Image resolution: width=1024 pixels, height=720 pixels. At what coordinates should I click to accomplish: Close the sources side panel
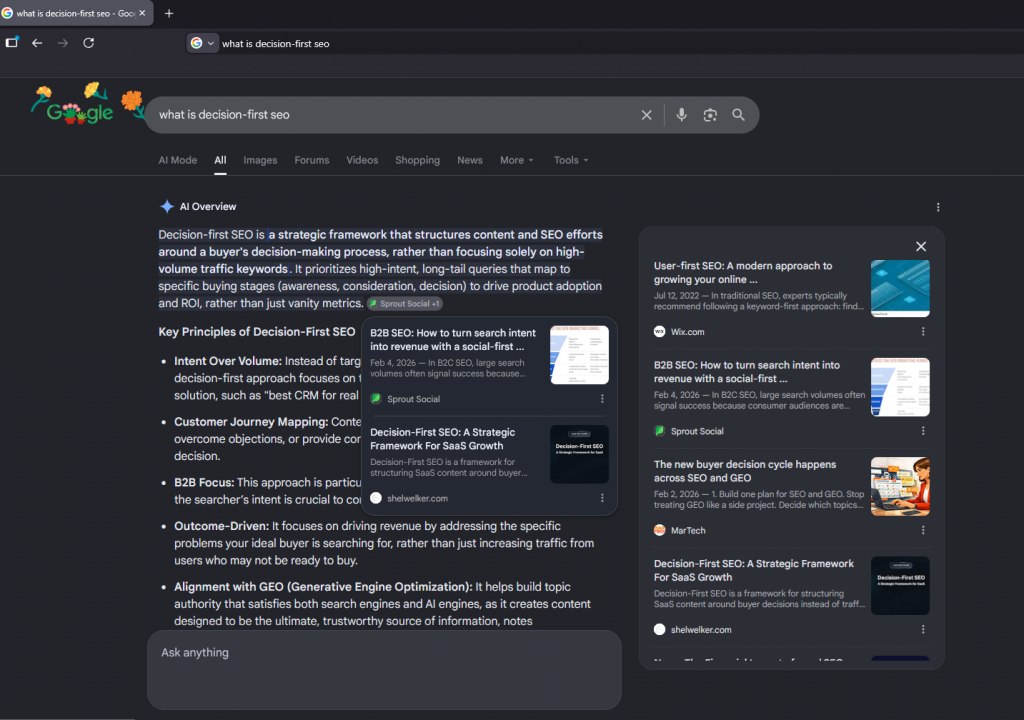coord(921,246)
